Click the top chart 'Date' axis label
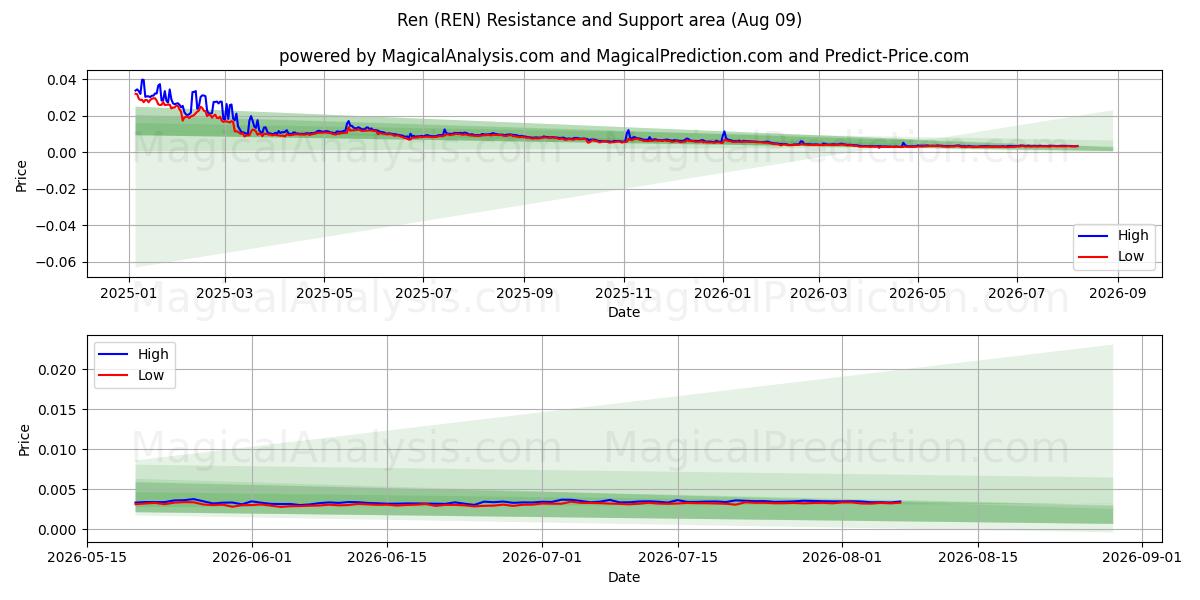 pos(624,313)
